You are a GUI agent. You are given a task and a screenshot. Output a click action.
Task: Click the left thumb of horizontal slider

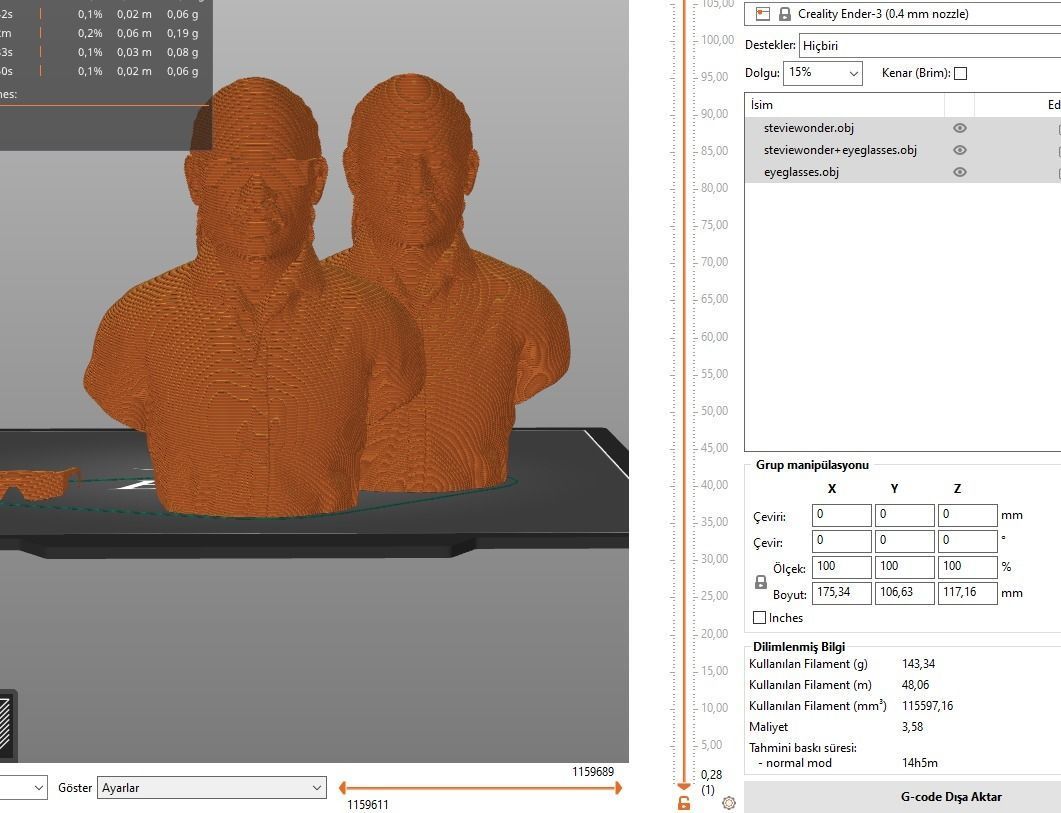coord(342,787)
